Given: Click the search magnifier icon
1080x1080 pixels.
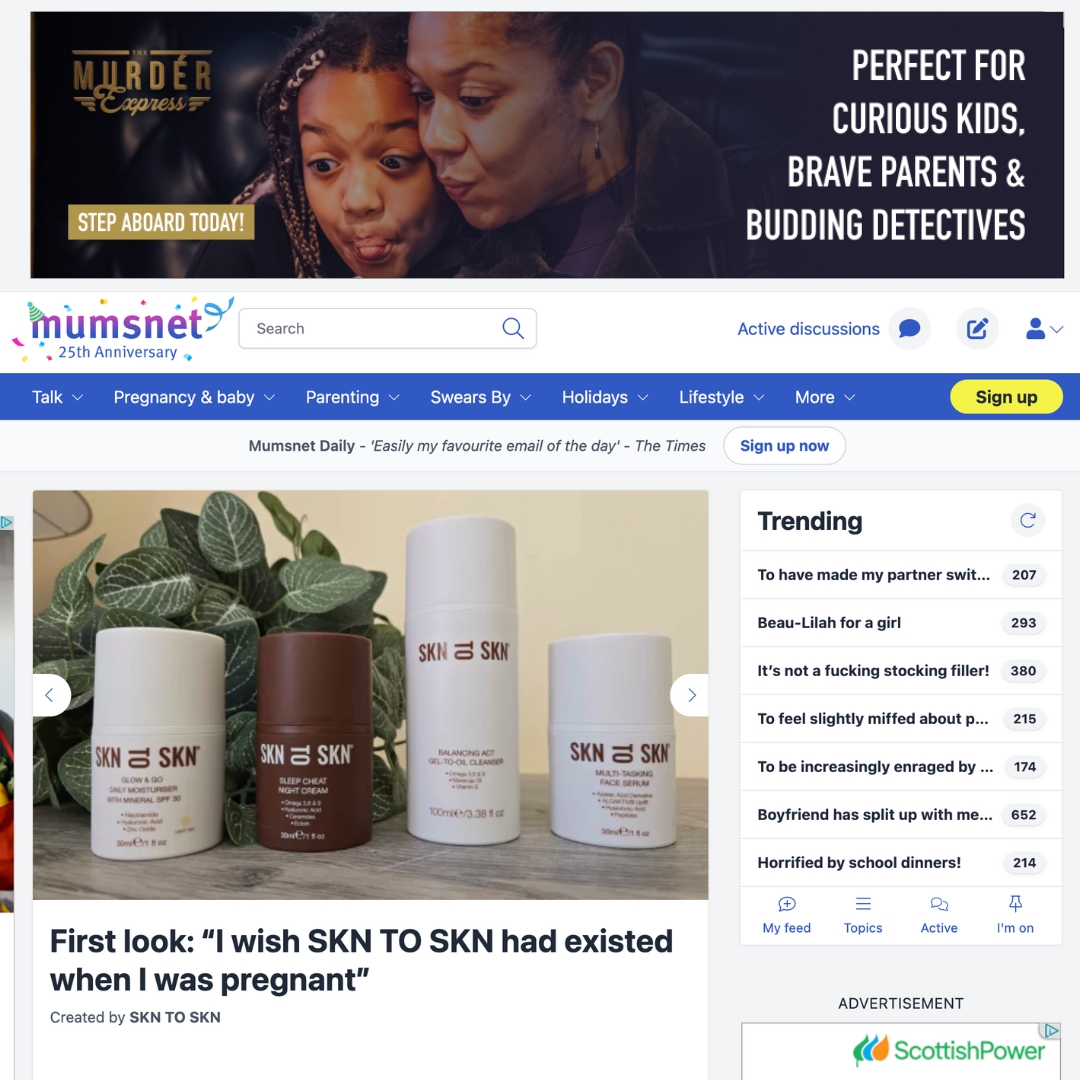Looking at the screenshot, I should [512, 329].
